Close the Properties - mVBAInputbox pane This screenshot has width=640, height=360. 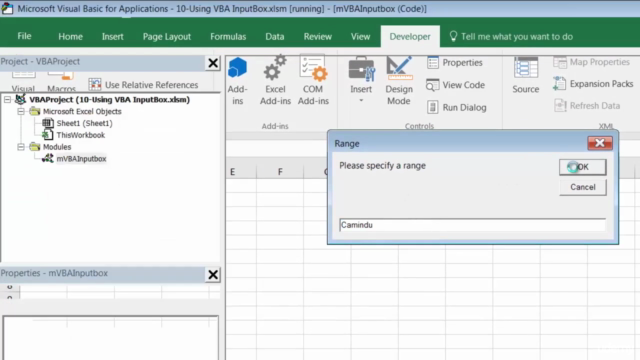[x=213, y=274]
